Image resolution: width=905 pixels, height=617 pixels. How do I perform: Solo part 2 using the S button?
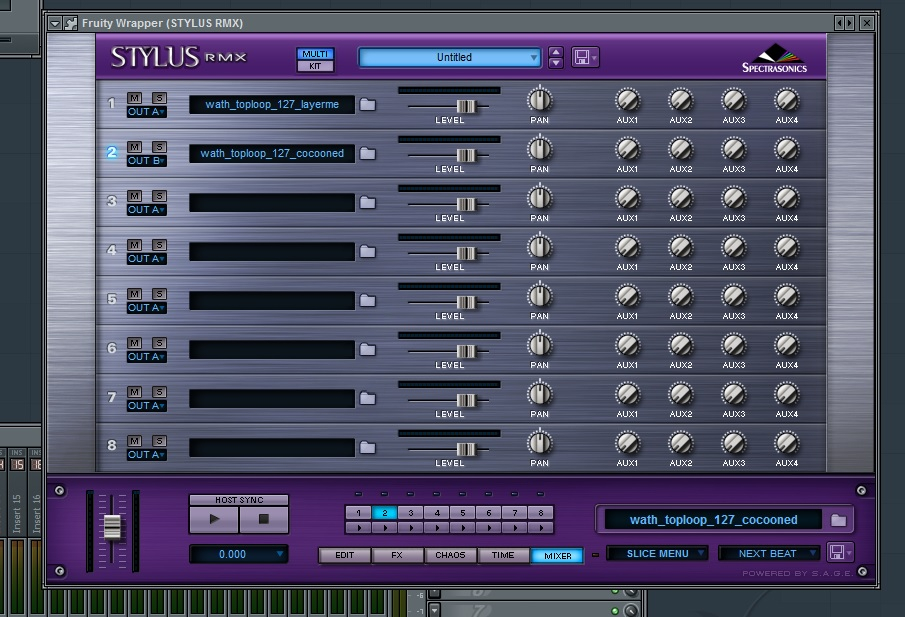[158, 147]
